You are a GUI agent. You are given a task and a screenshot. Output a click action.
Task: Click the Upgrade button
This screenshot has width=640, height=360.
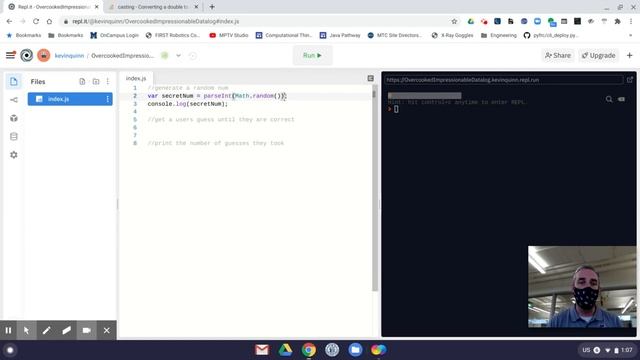pos(598,56)
